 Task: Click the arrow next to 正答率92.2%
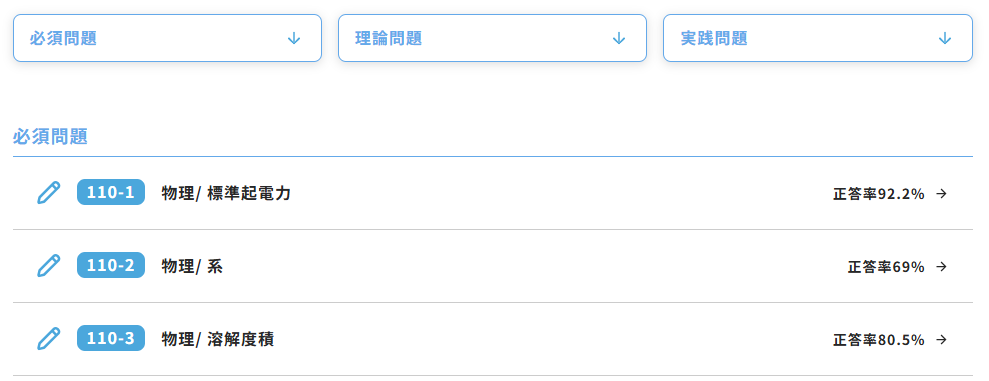point(941,194)
